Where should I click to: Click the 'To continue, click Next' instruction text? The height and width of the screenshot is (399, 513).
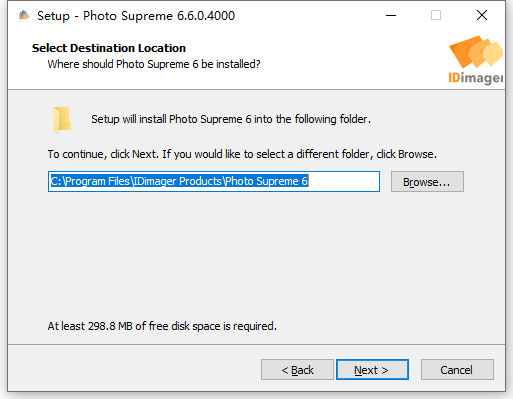tap(242, 154)
